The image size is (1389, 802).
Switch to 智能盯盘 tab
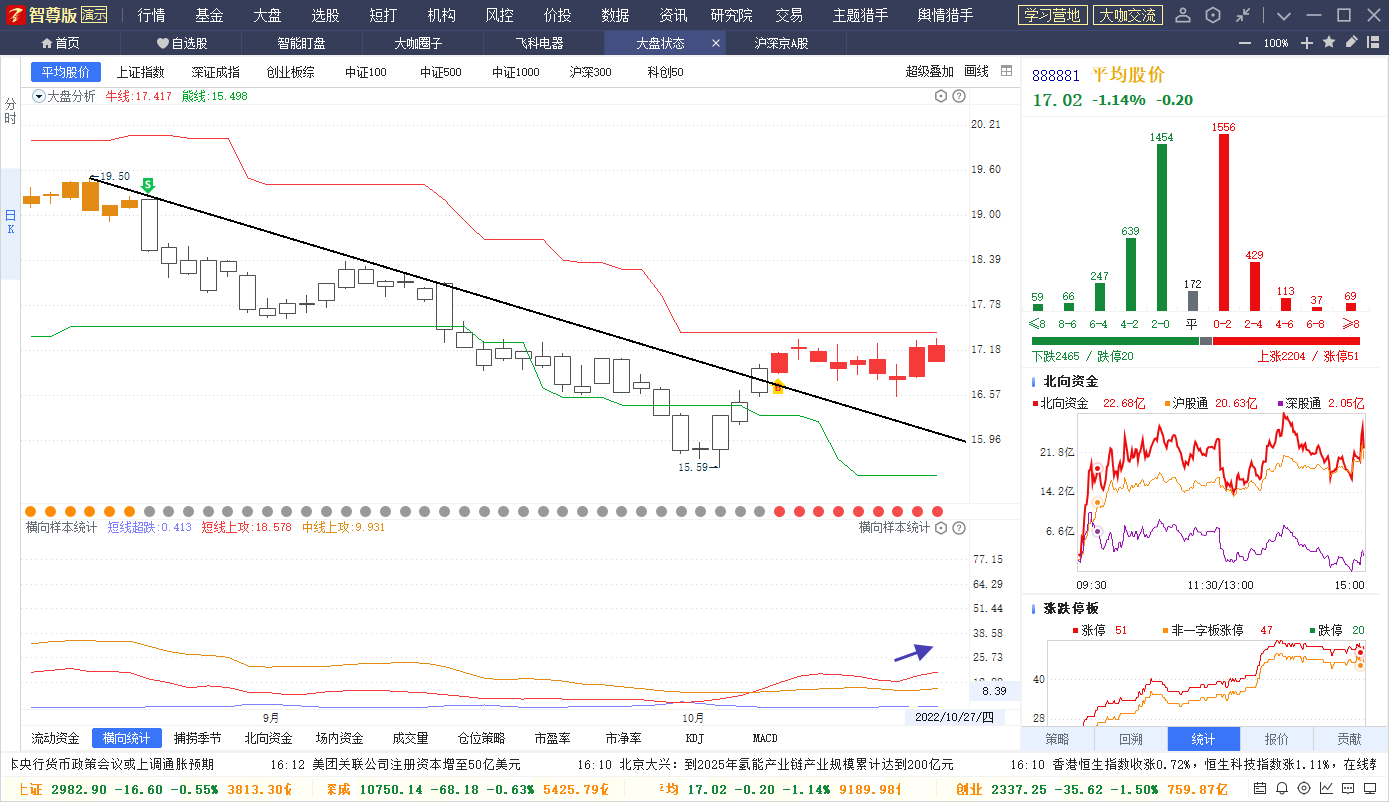301,43
